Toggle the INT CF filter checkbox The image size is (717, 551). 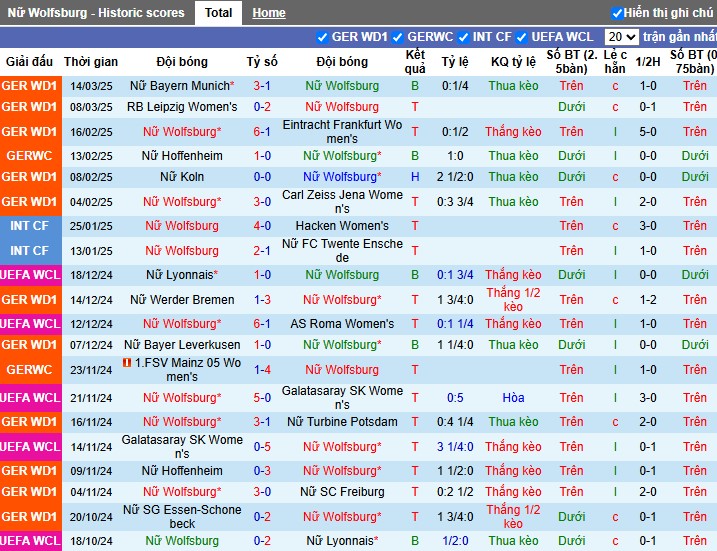point(463,37)
